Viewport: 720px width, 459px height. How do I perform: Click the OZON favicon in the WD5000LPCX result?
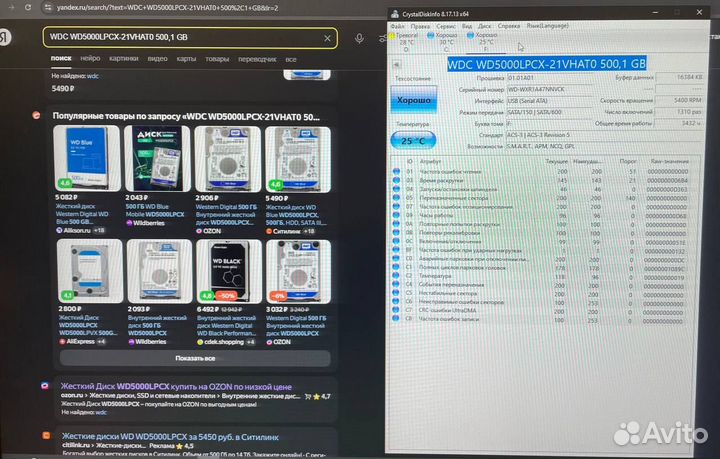pyautogui.click(x=45, y=386)
